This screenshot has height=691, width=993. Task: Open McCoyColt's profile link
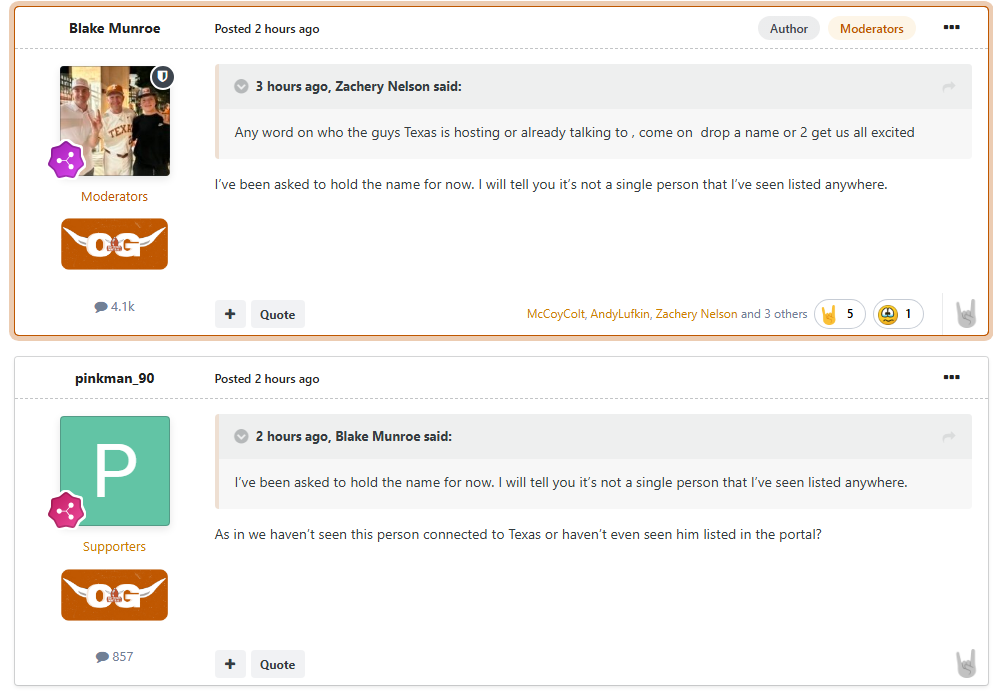[555, 314]
